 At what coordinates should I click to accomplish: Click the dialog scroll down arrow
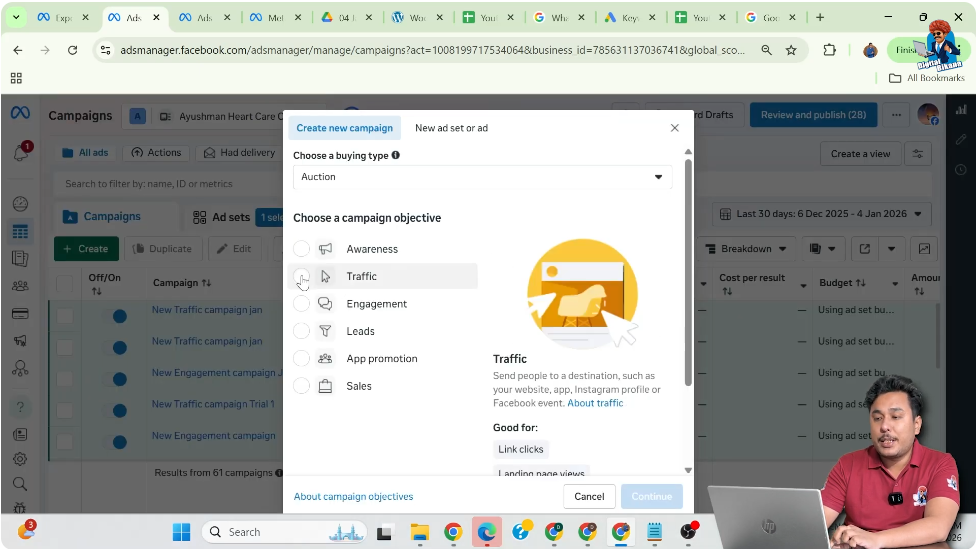pos(688,471)
